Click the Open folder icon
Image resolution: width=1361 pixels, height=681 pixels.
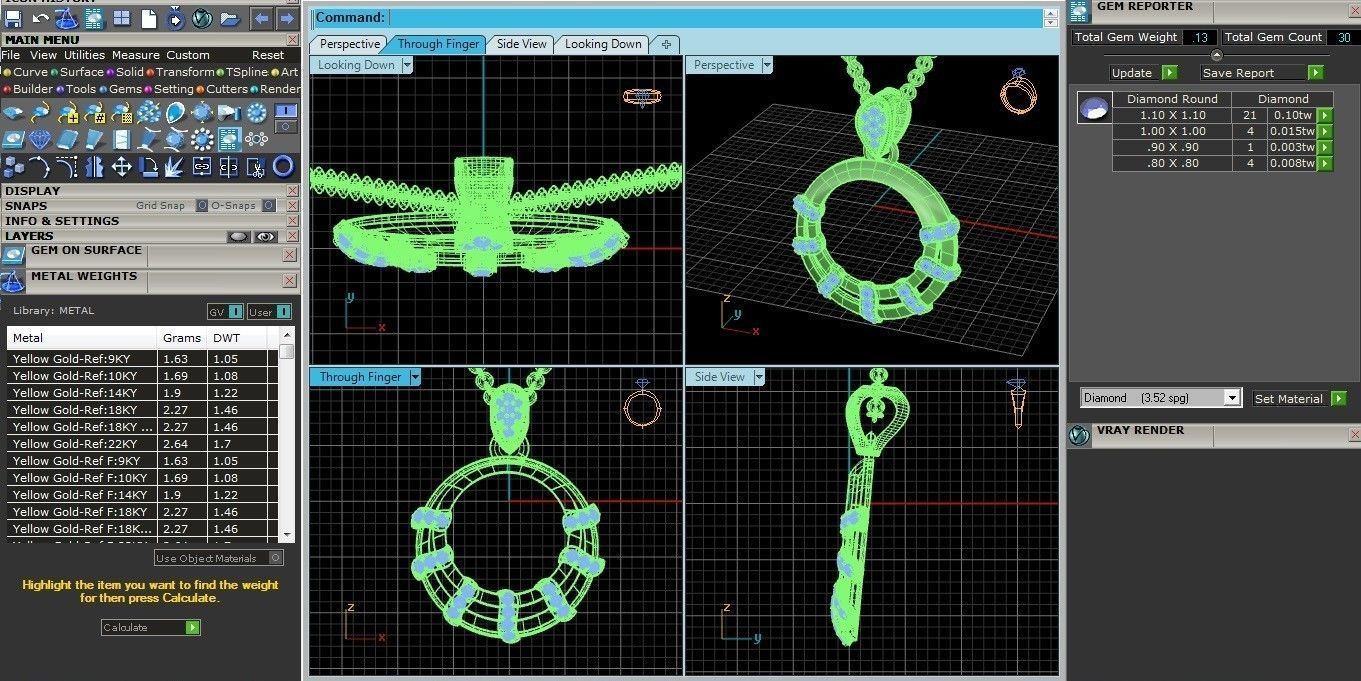(x=229, y=18)
